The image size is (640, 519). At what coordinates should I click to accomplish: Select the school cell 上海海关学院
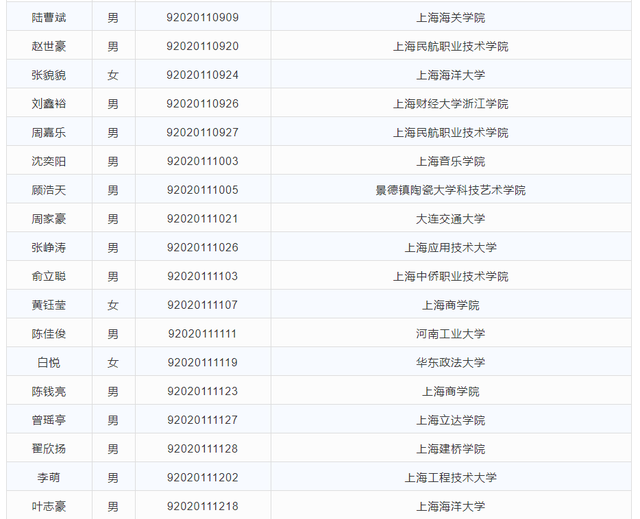[x=451, y=18]
